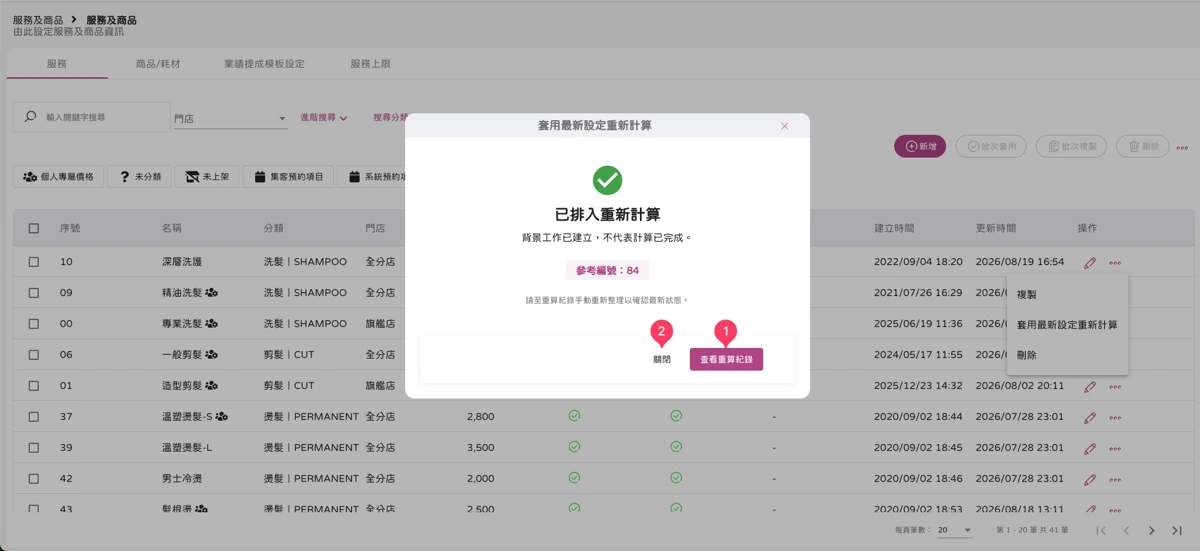
Task: Check the row 01 造型剪髮 checkbox
Action: pyautogui.click(x=34, y=385)
